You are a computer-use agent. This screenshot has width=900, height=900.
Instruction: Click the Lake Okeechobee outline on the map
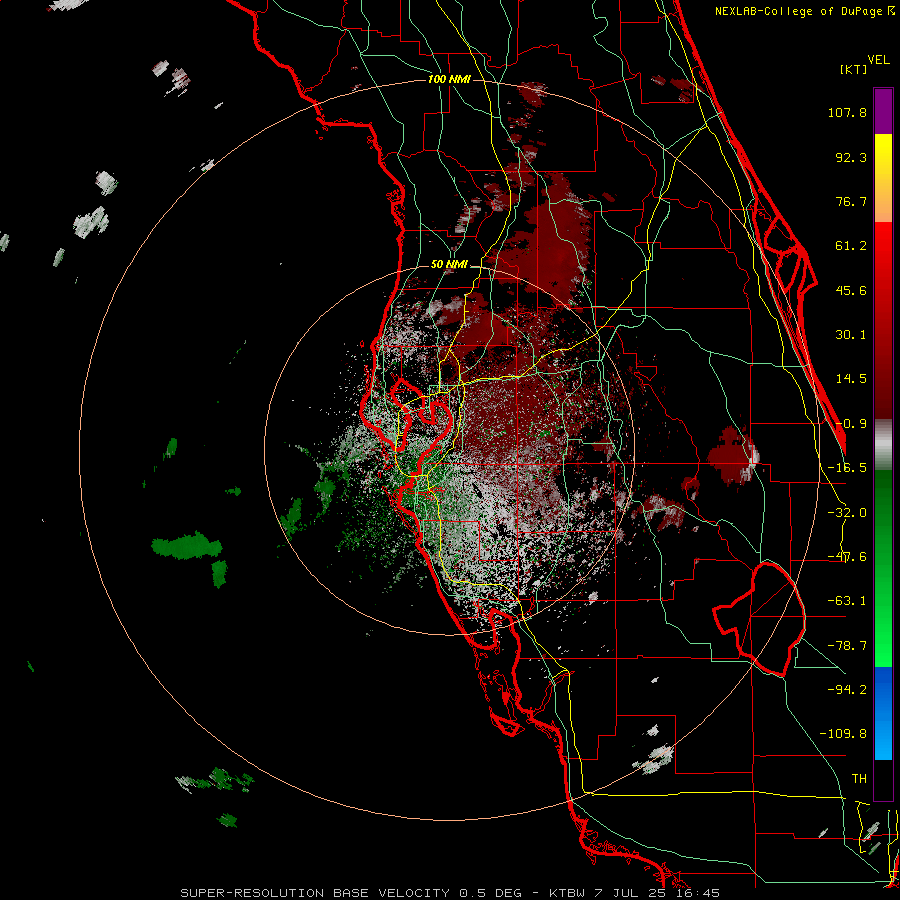pos(759,619)
